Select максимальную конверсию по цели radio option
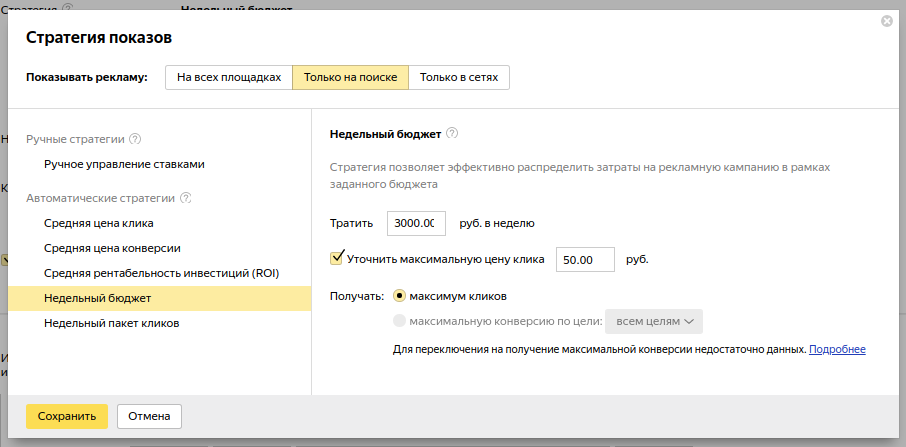The height and width of the screenshot is (447, 906). click(400, 321)
